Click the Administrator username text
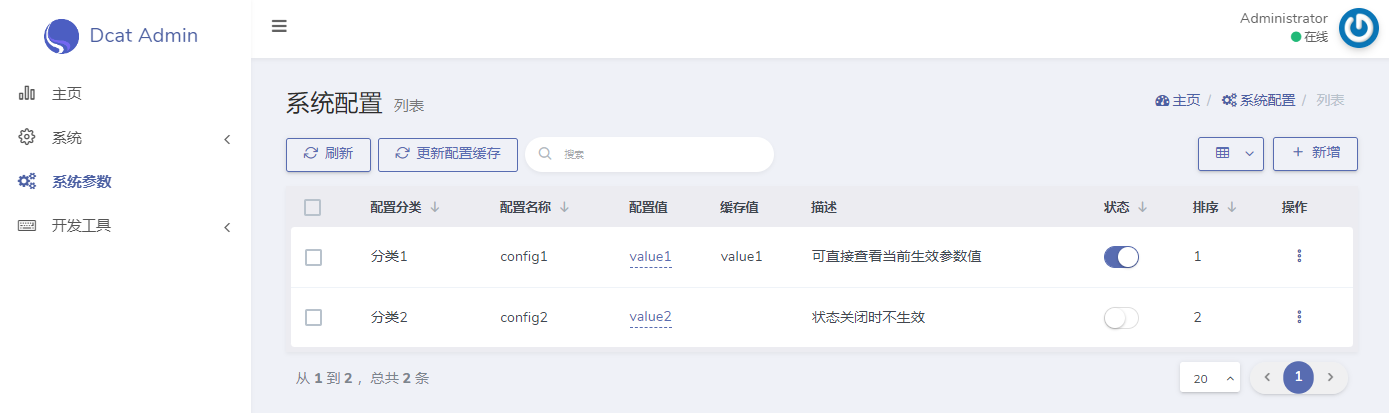 [1284, 18]
